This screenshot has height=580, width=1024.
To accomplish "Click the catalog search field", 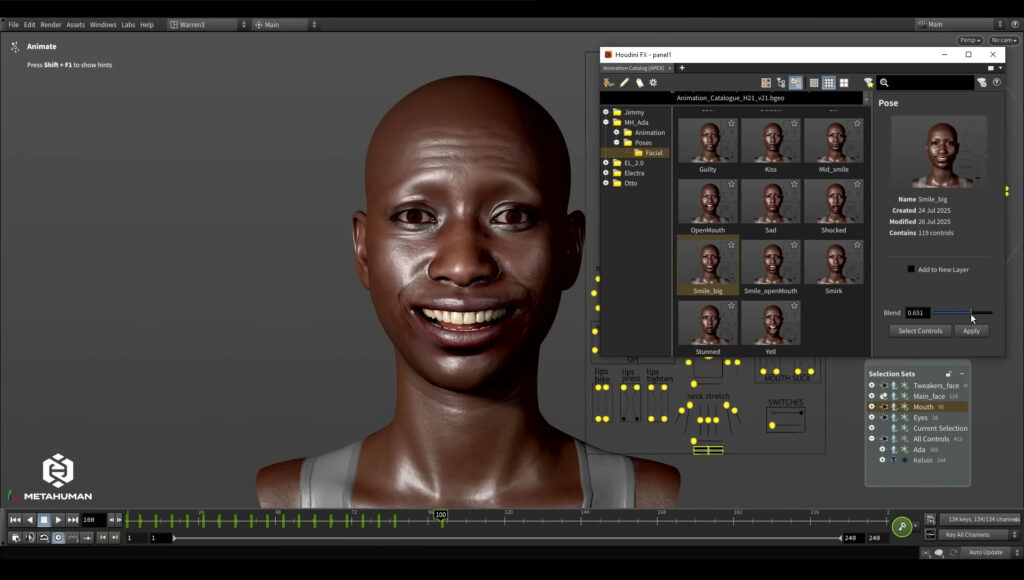I will pyautogui.click(x=925, y=83).
